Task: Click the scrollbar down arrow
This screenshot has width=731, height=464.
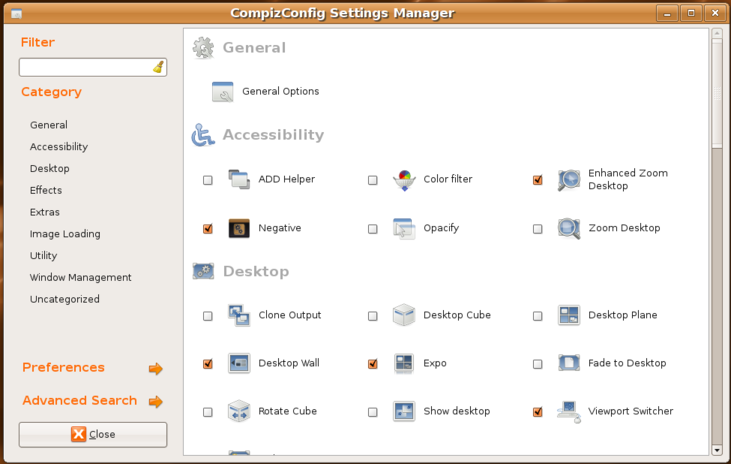Action: (717, 450)
